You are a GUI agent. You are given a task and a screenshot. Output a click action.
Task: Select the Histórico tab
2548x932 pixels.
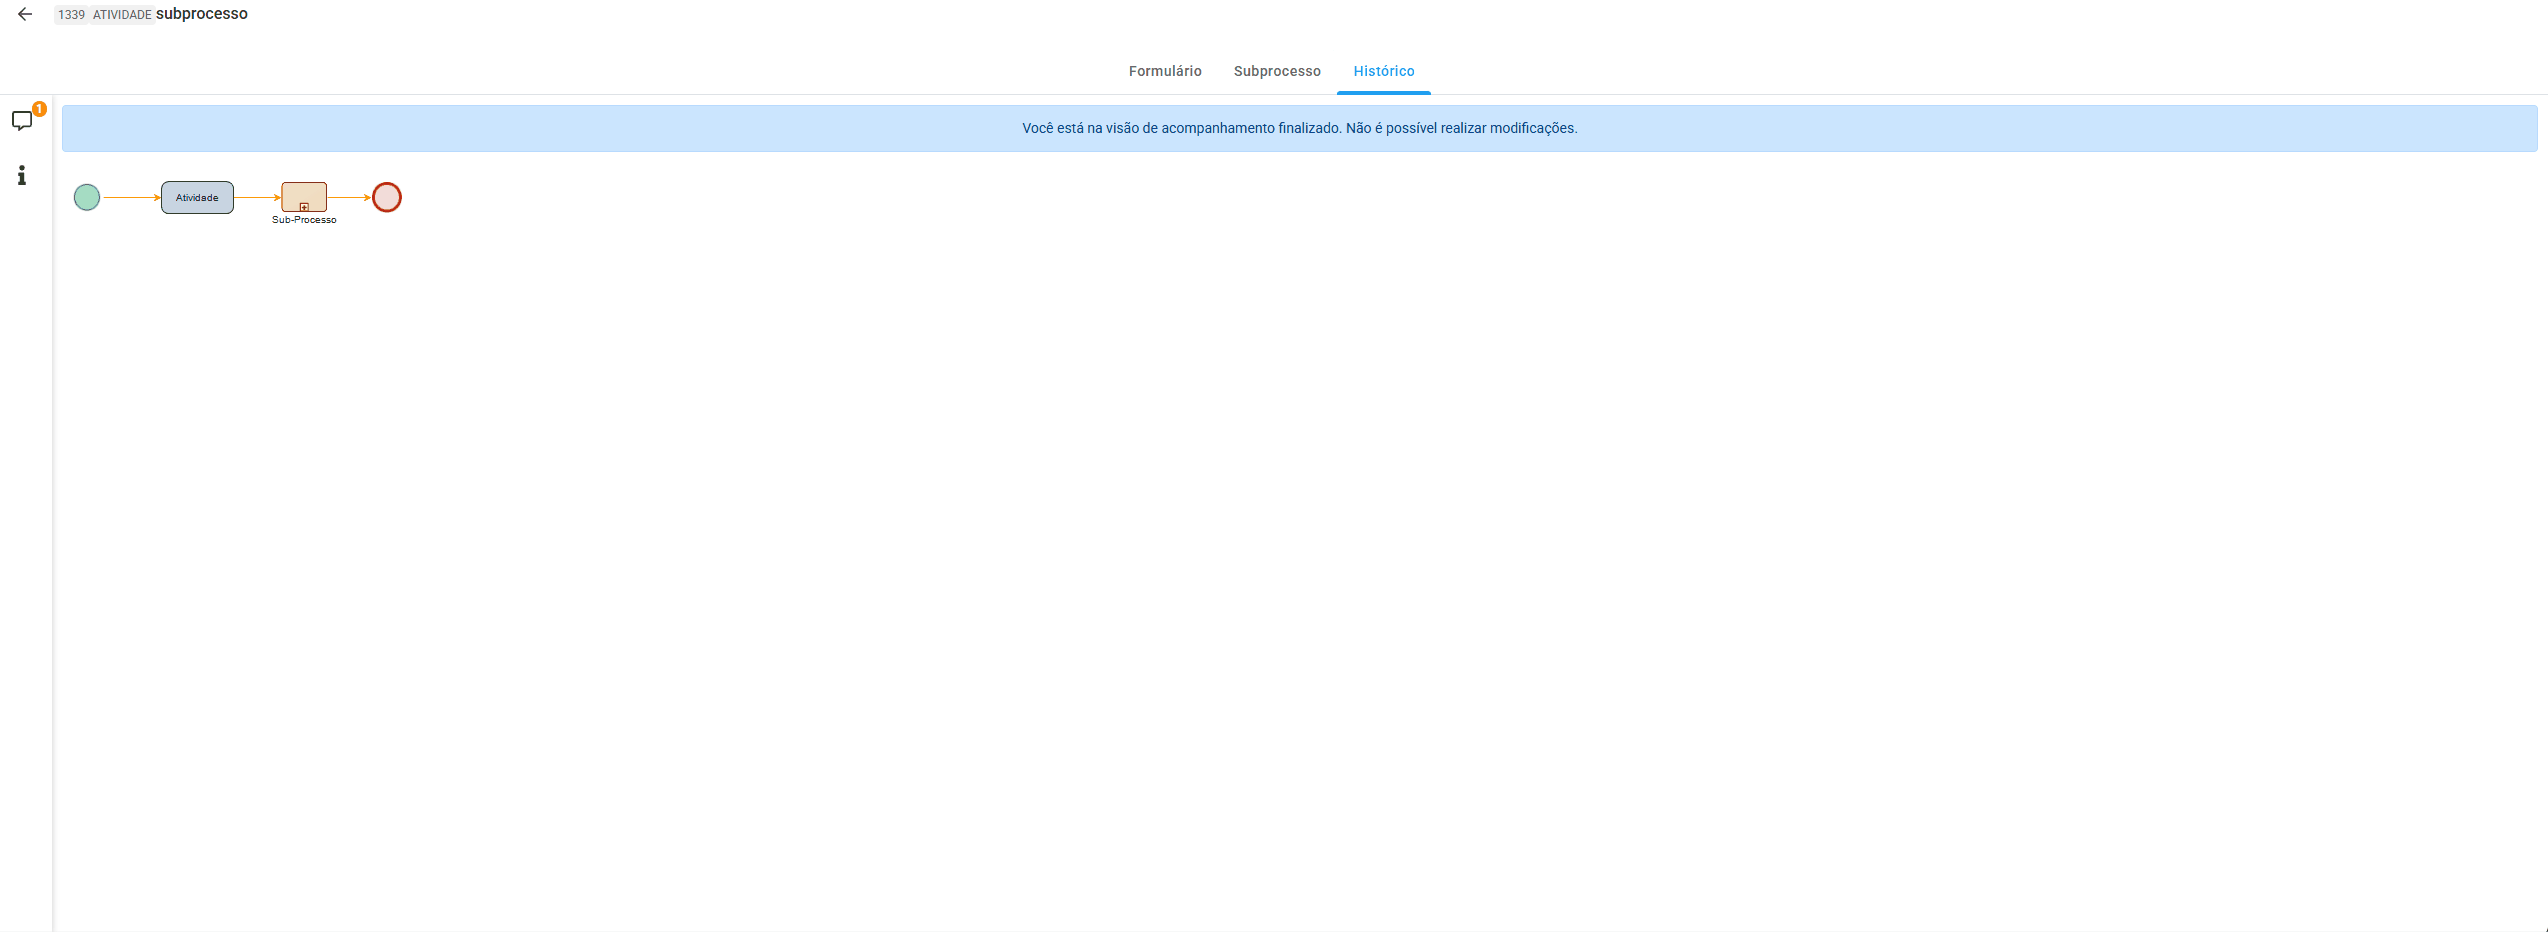(x=1384, y=71)
